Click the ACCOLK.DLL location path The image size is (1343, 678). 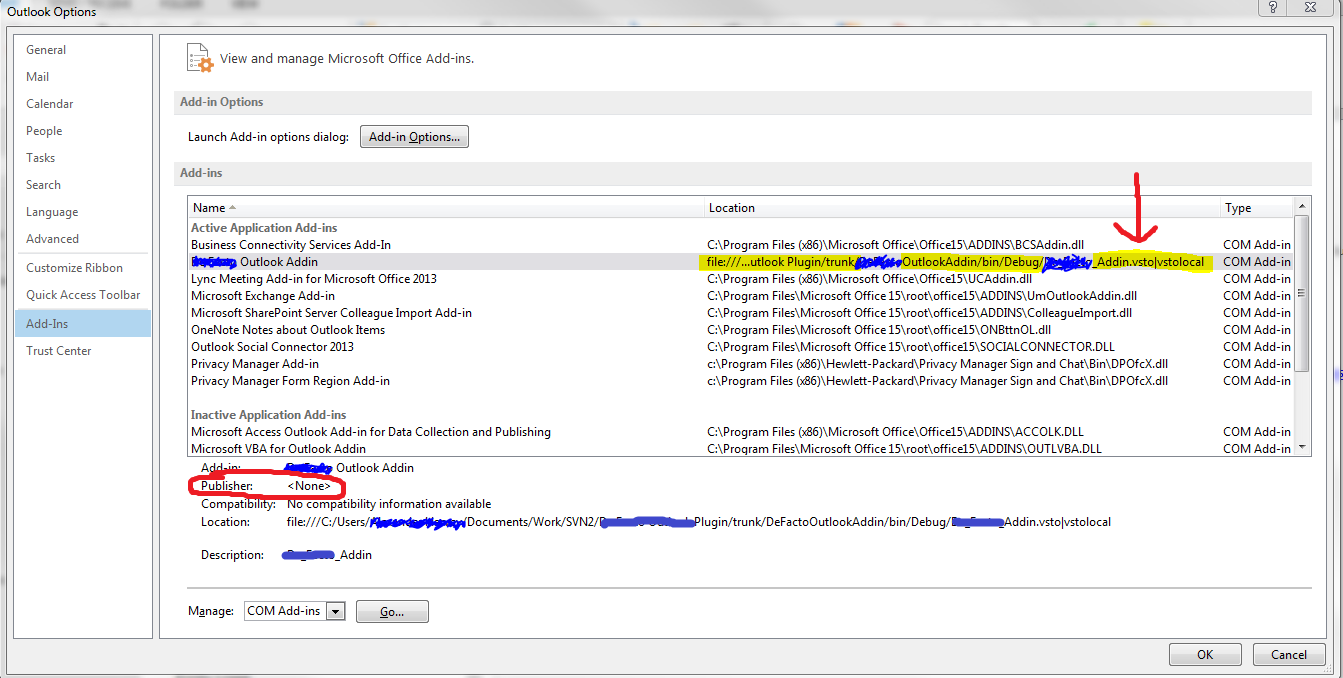pyautogui.click(x=894, y=432)
